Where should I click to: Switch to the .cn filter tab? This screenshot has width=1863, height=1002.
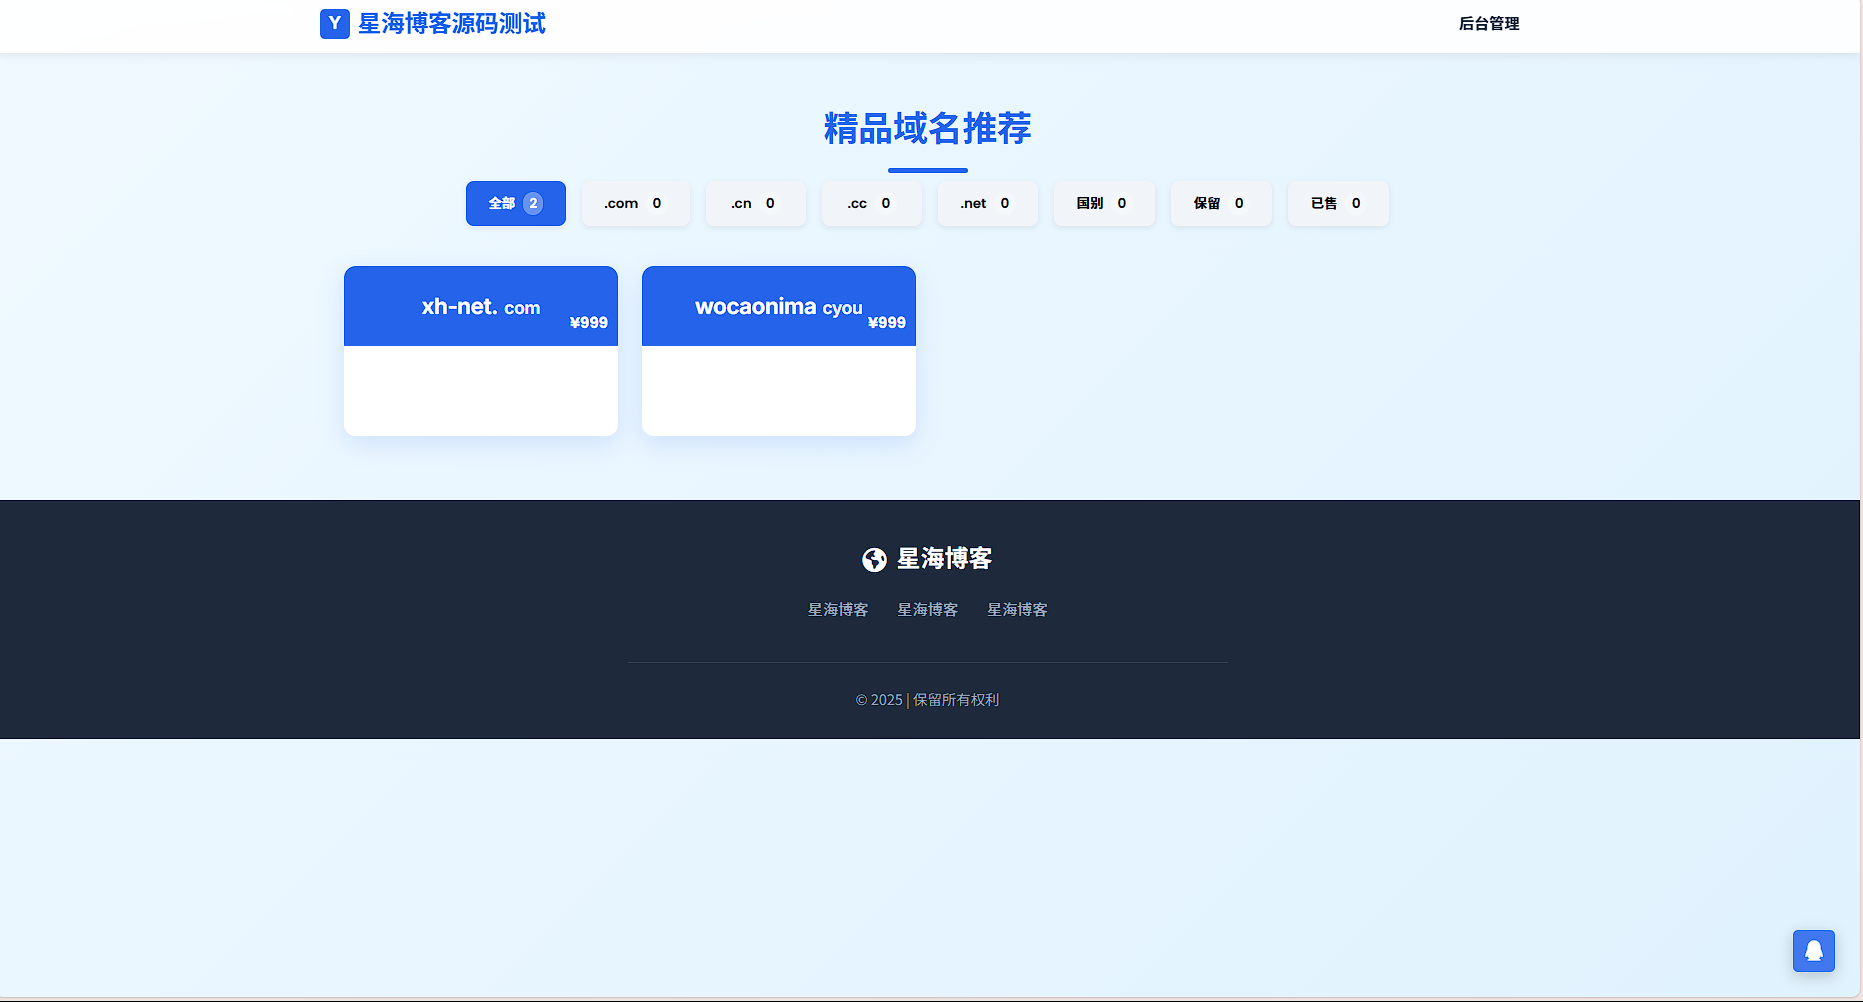click(x=754, y=203)
